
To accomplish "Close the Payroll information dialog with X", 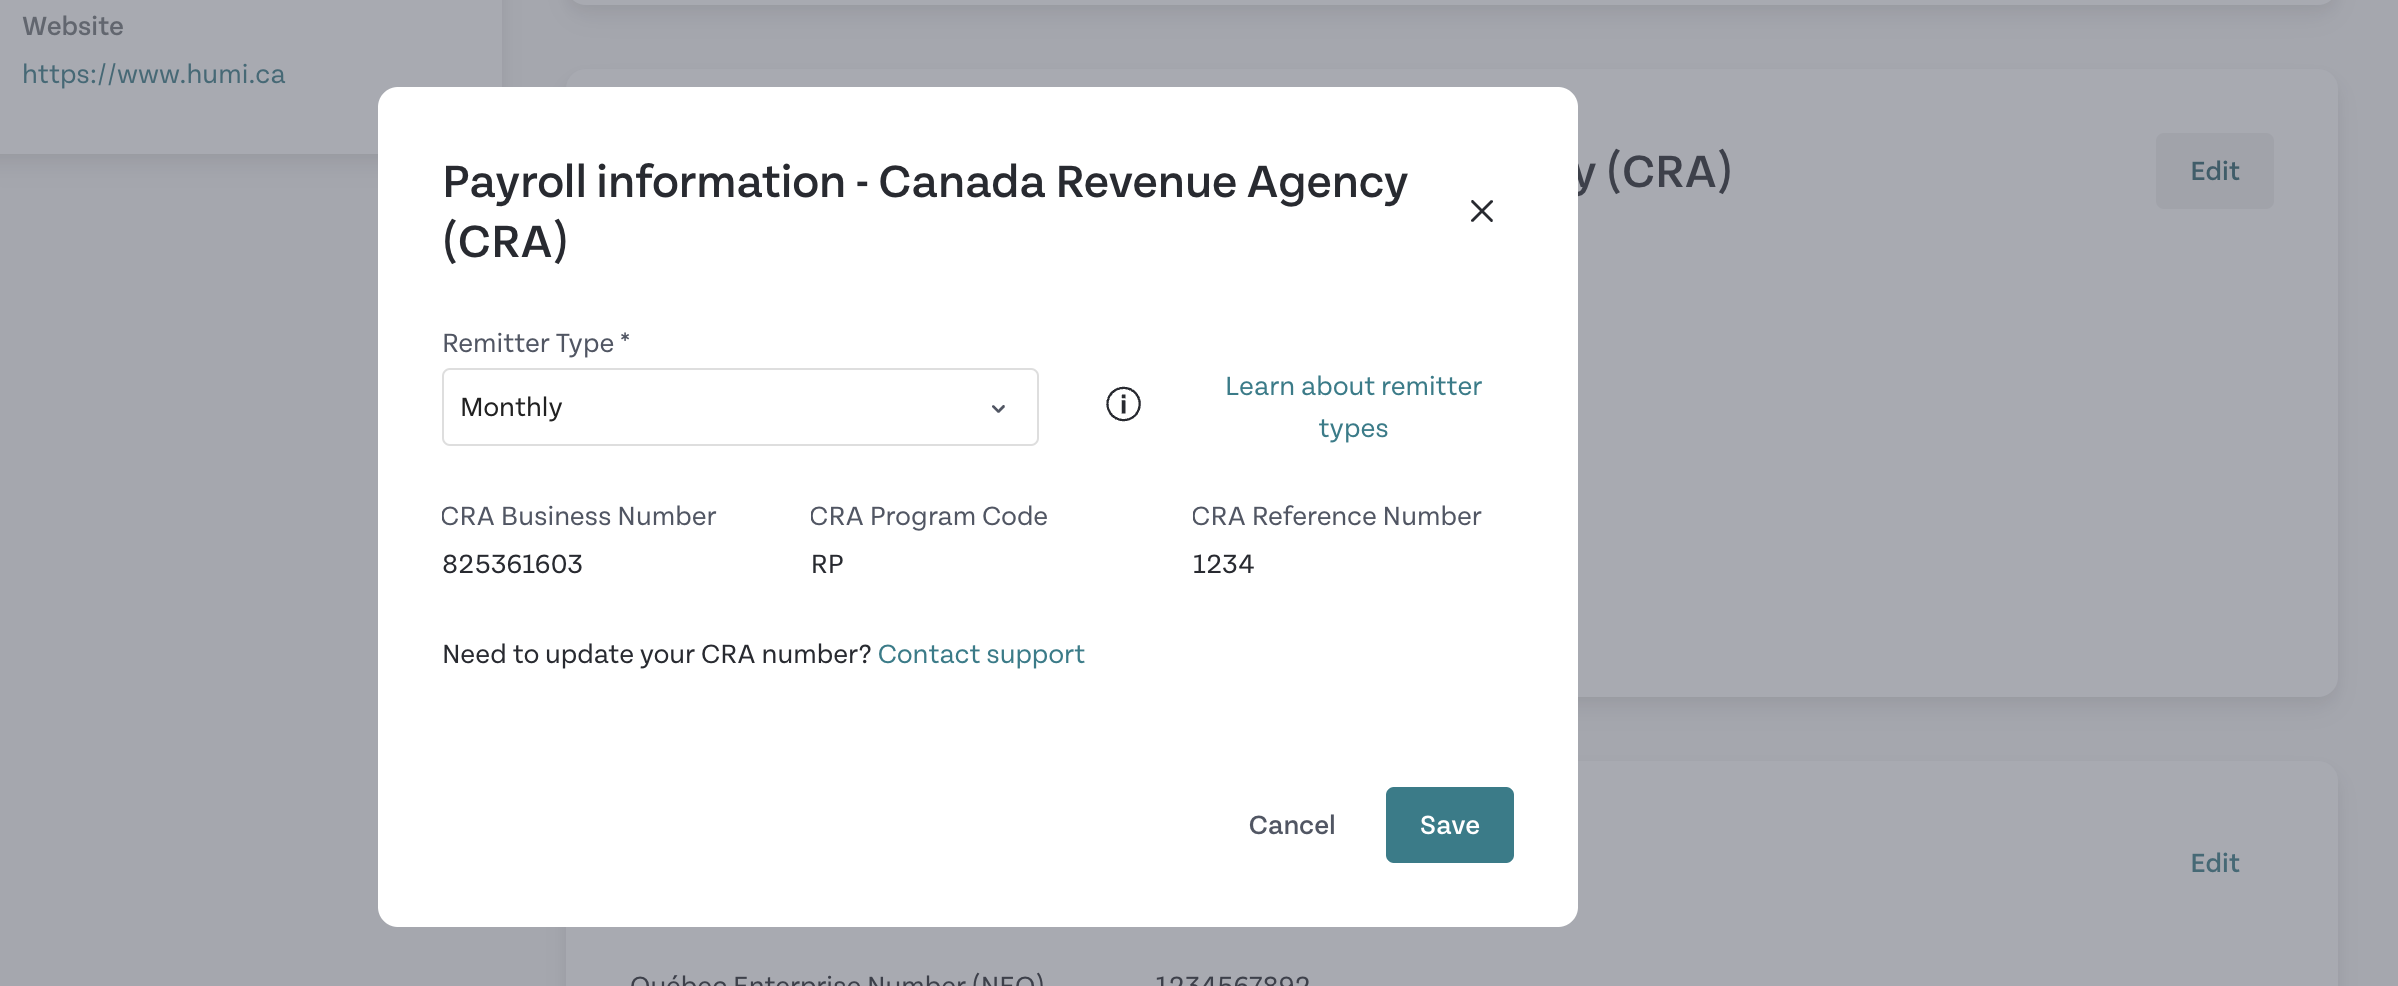I will (x=1481, y=211).
